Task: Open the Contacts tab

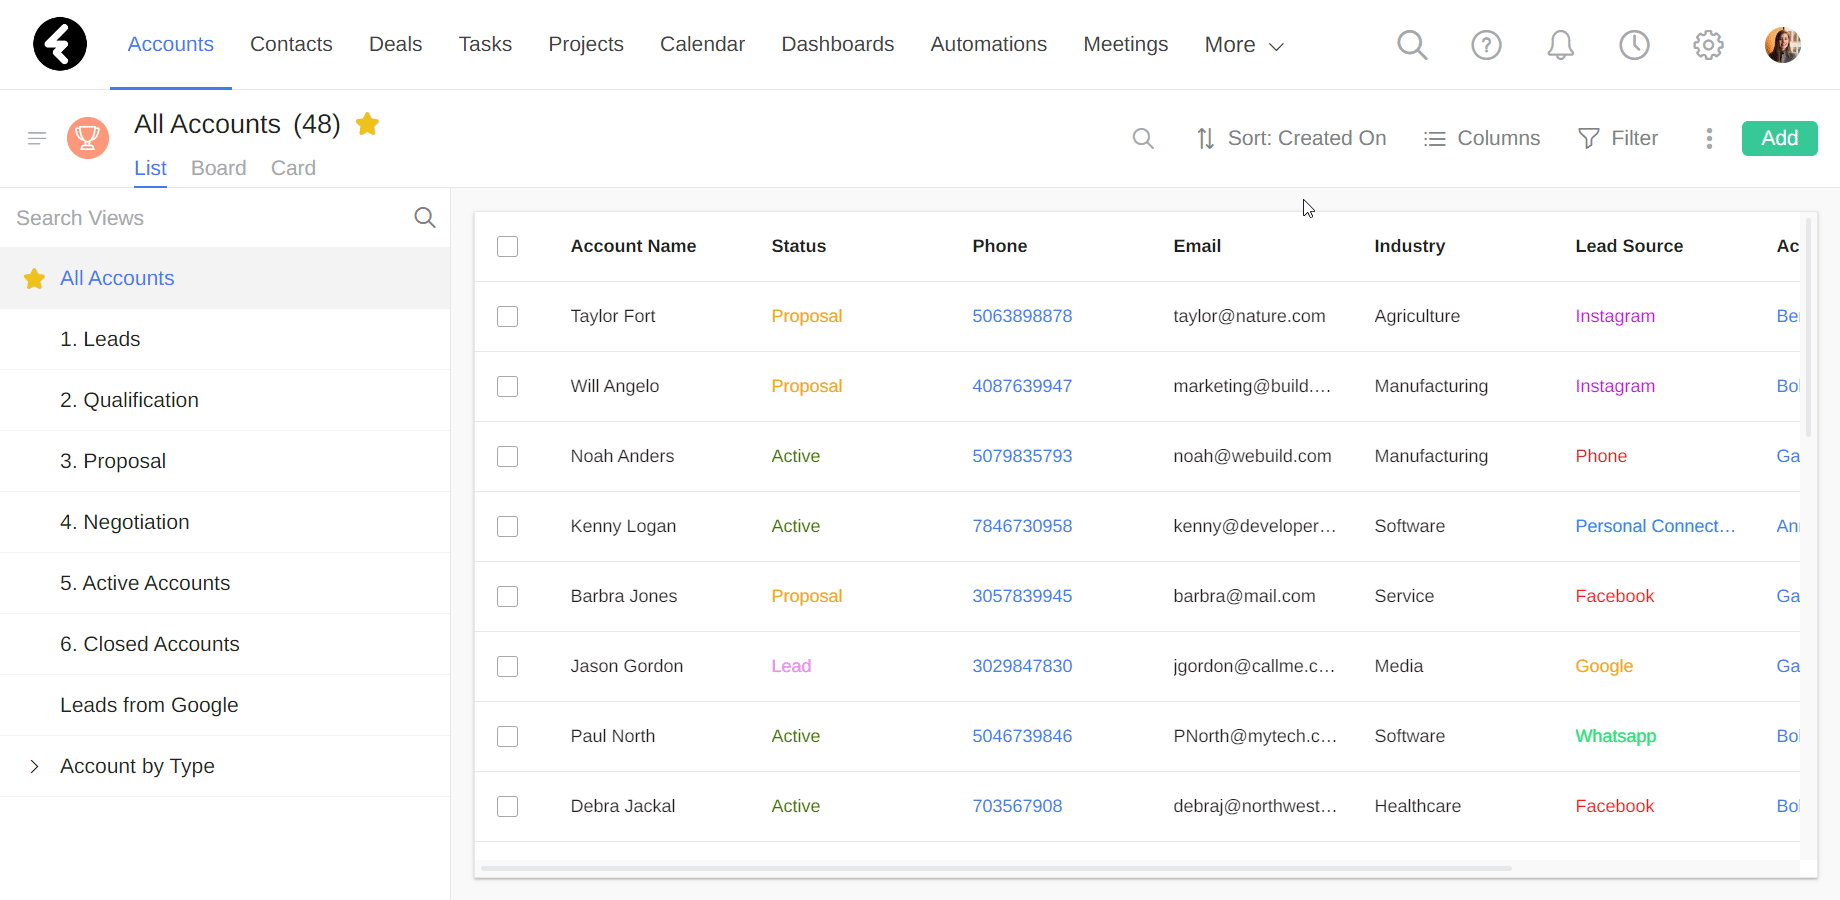Action: pos(291,44)
